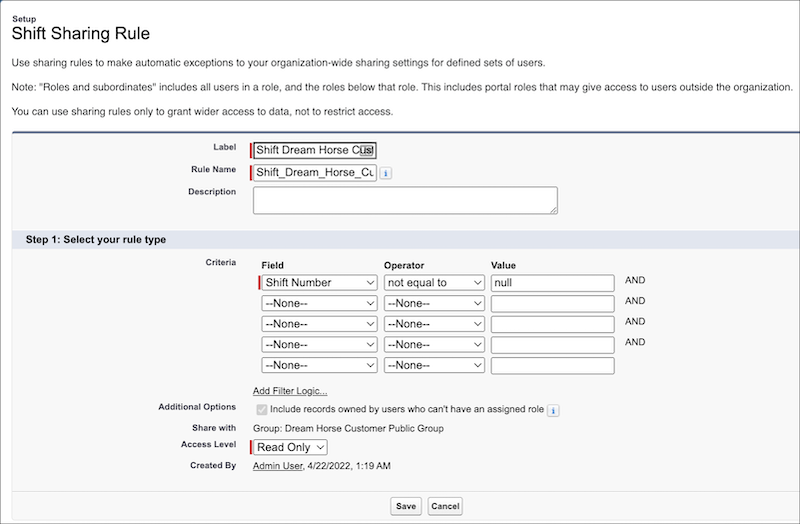Open fifth criteria row Field dropdown
Viewport: 800px width, 524px height.
point(319,365)
